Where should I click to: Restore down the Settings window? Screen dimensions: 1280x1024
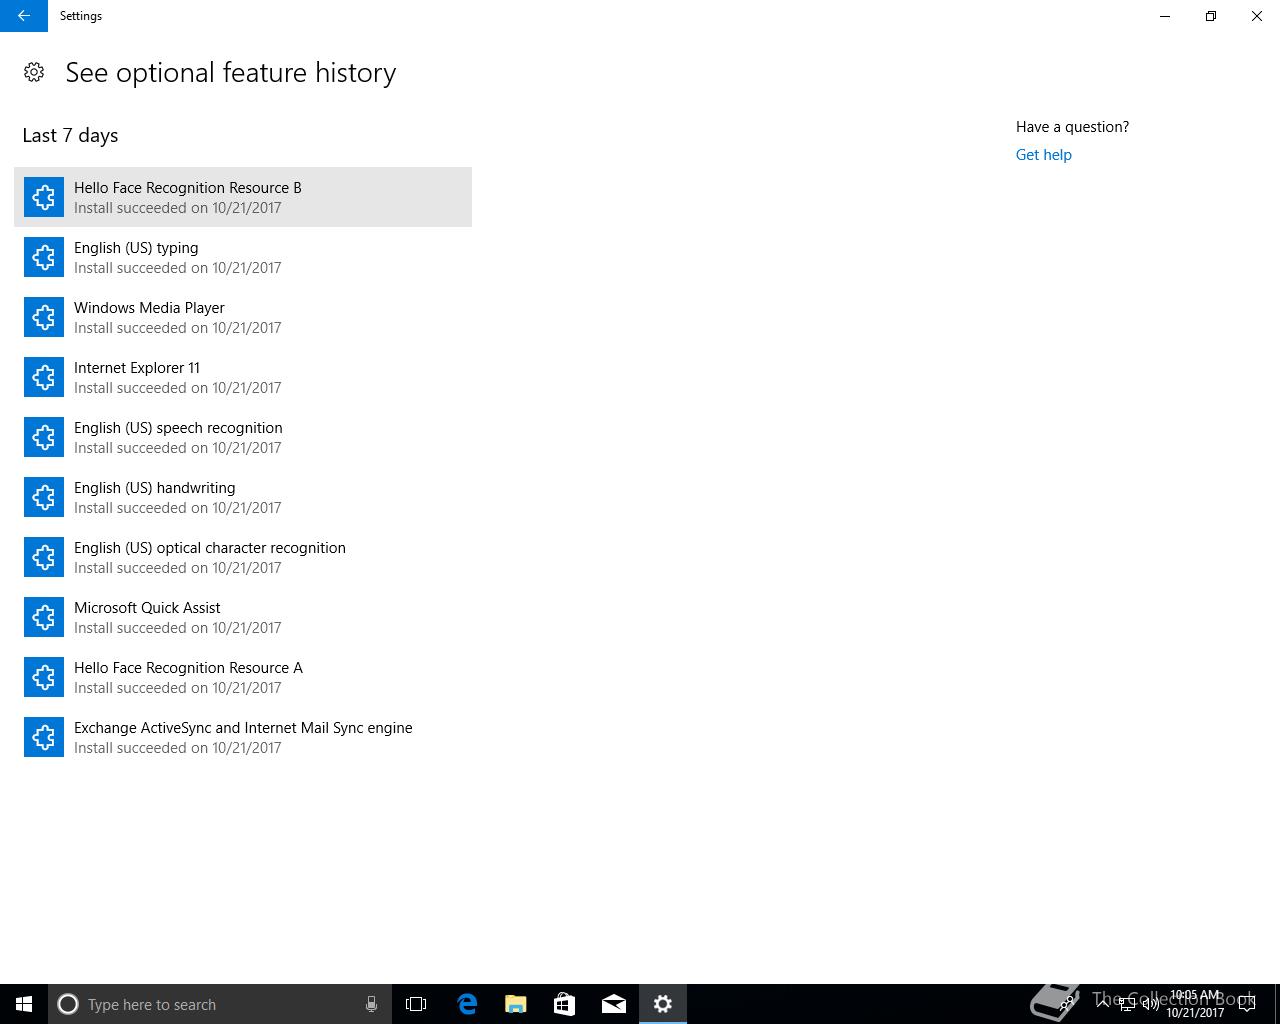coord(1211,16)
